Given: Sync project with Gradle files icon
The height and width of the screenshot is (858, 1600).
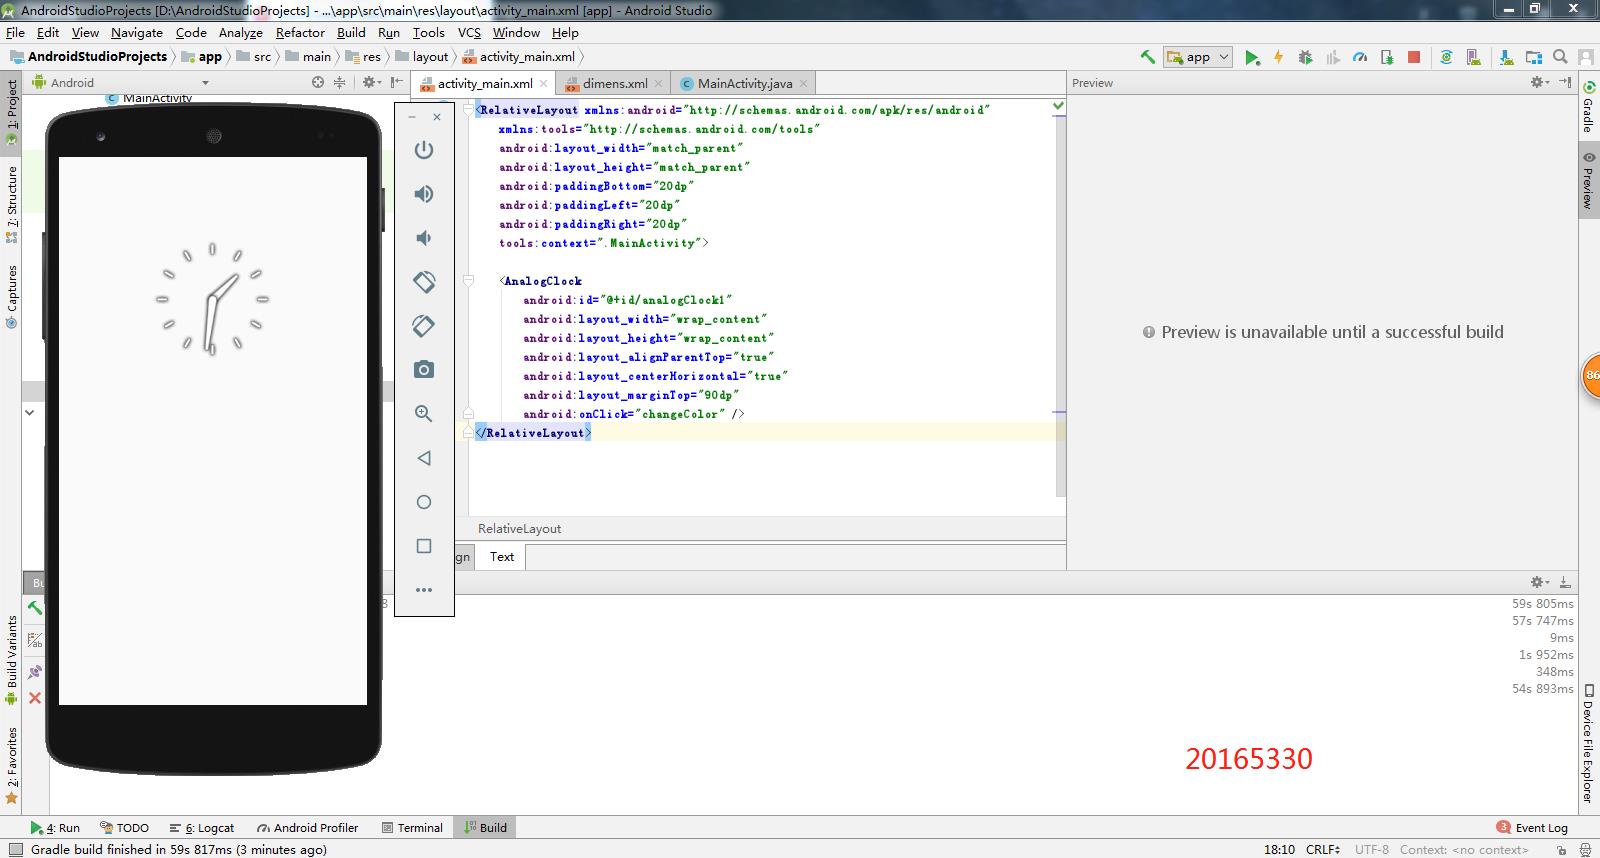Looking at the screenshot, I should pos(1446,57).
